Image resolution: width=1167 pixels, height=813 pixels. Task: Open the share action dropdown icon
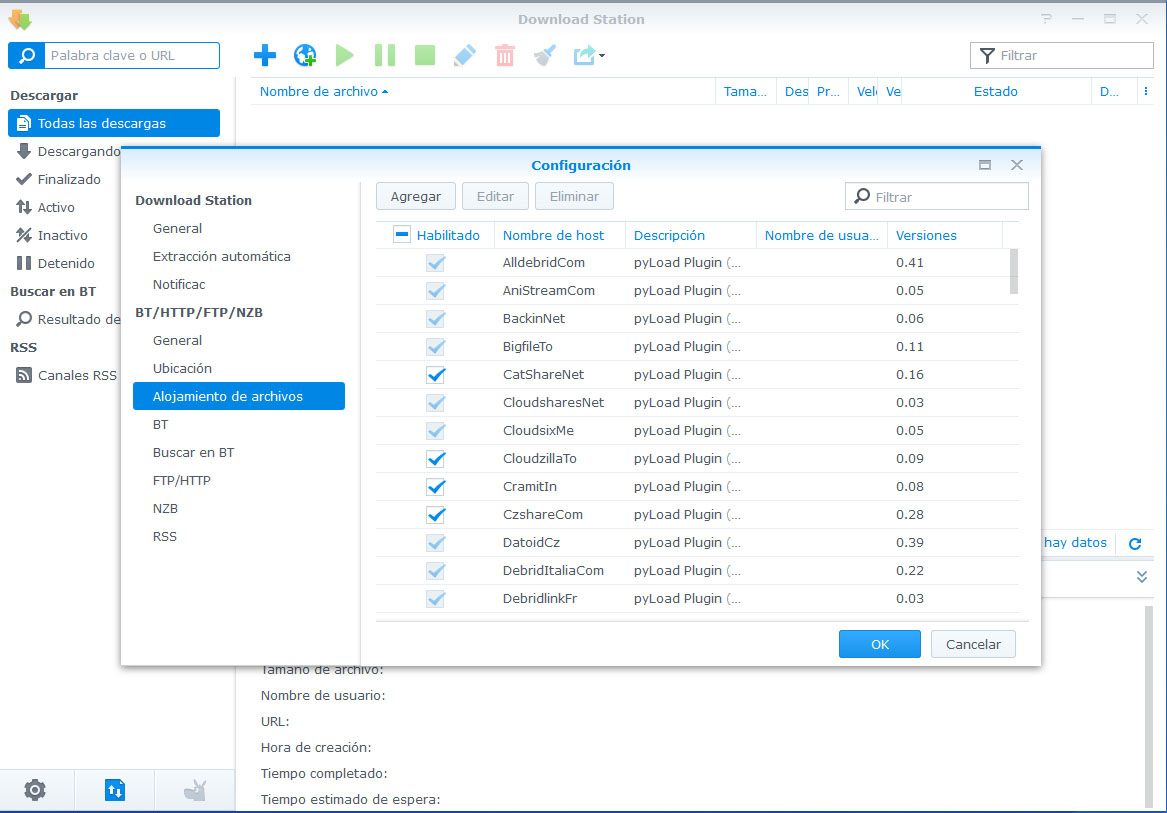point(589,55)
